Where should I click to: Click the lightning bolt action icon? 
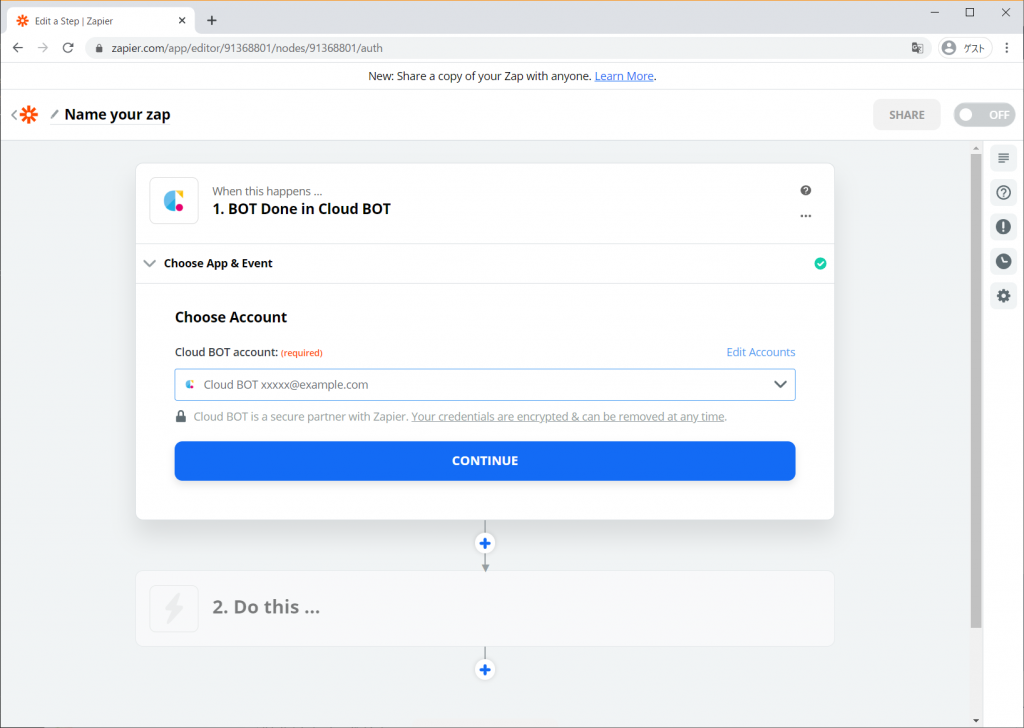click(174, 609)
